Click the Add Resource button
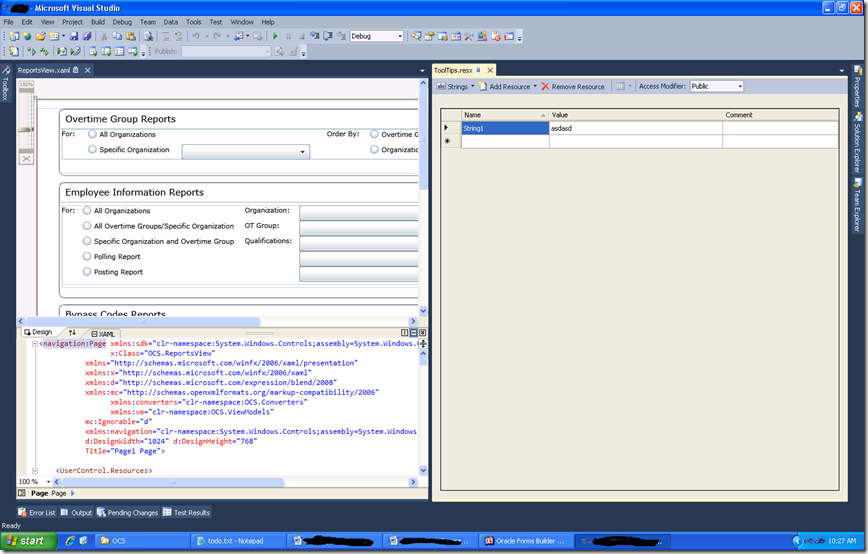 (x=508, y=86)
